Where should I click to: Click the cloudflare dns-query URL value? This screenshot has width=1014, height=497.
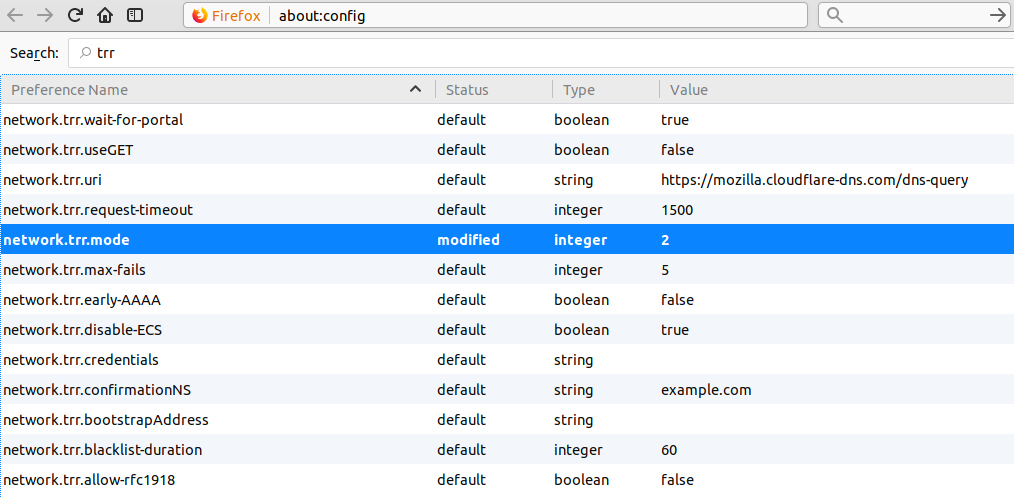pos(814,180)
